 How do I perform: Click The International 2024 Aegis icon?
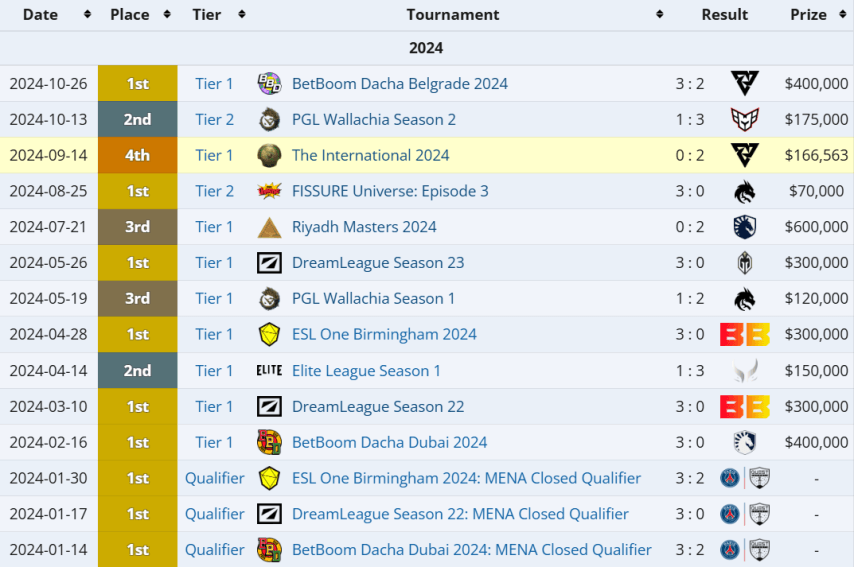coord(269,155)
